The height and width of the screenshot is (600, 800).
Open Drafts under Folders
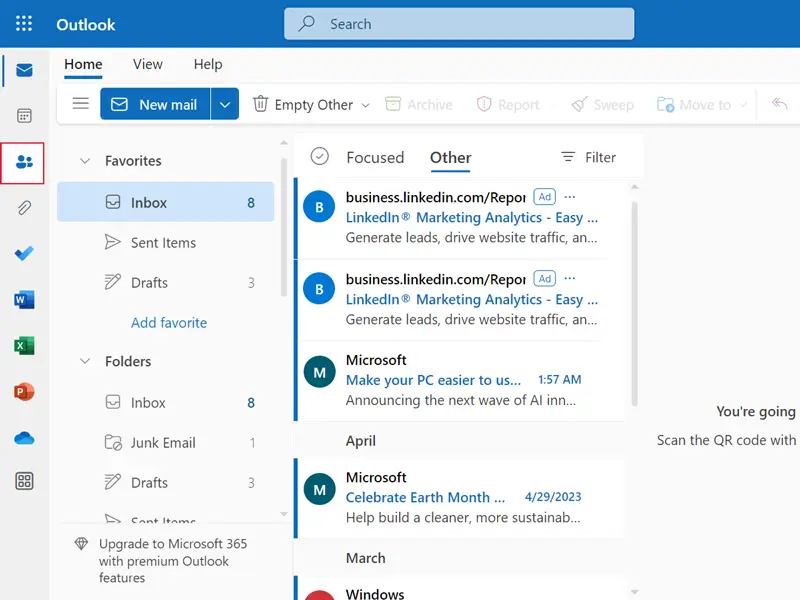pyautogui.click(x=166, y=482)
